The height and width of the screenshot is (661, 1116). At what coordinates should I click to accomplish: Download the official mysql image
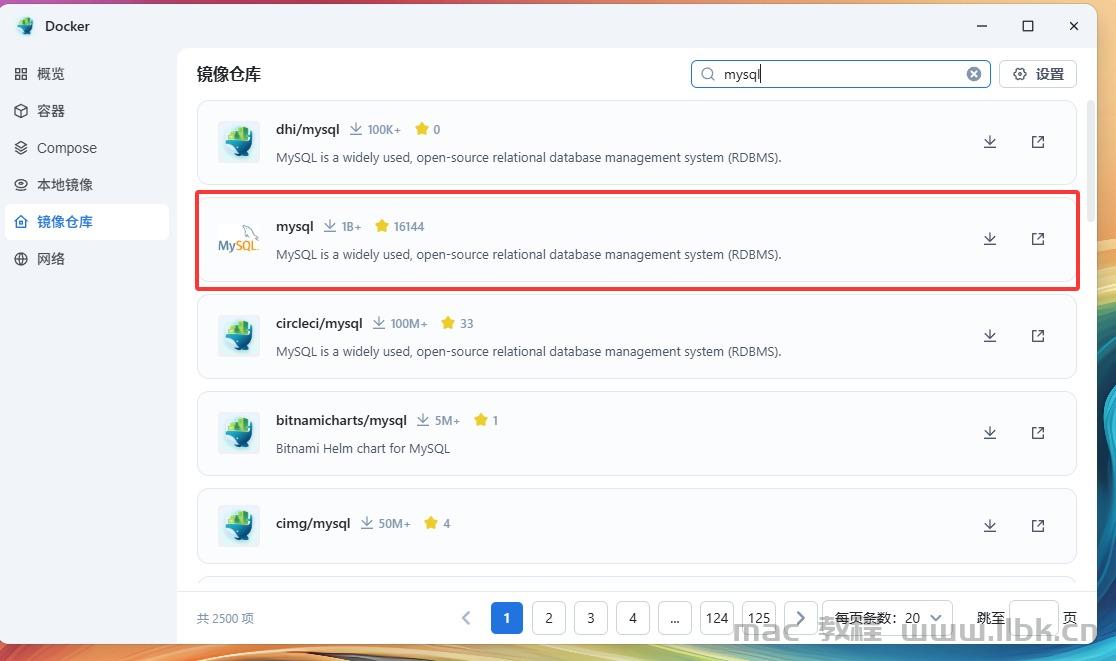click(989, 238)
